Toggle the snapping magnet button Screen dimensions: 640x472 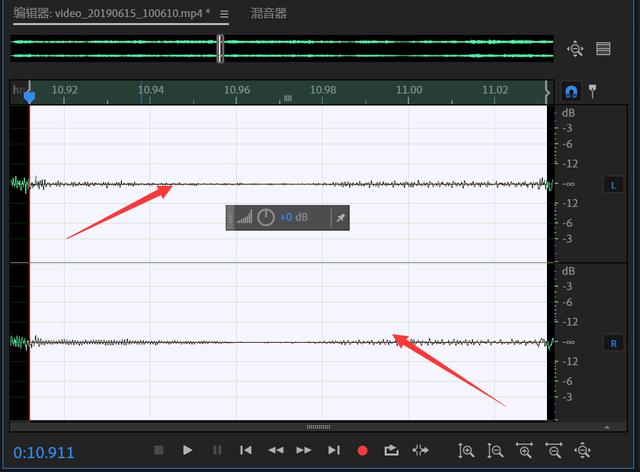[571, 91]
